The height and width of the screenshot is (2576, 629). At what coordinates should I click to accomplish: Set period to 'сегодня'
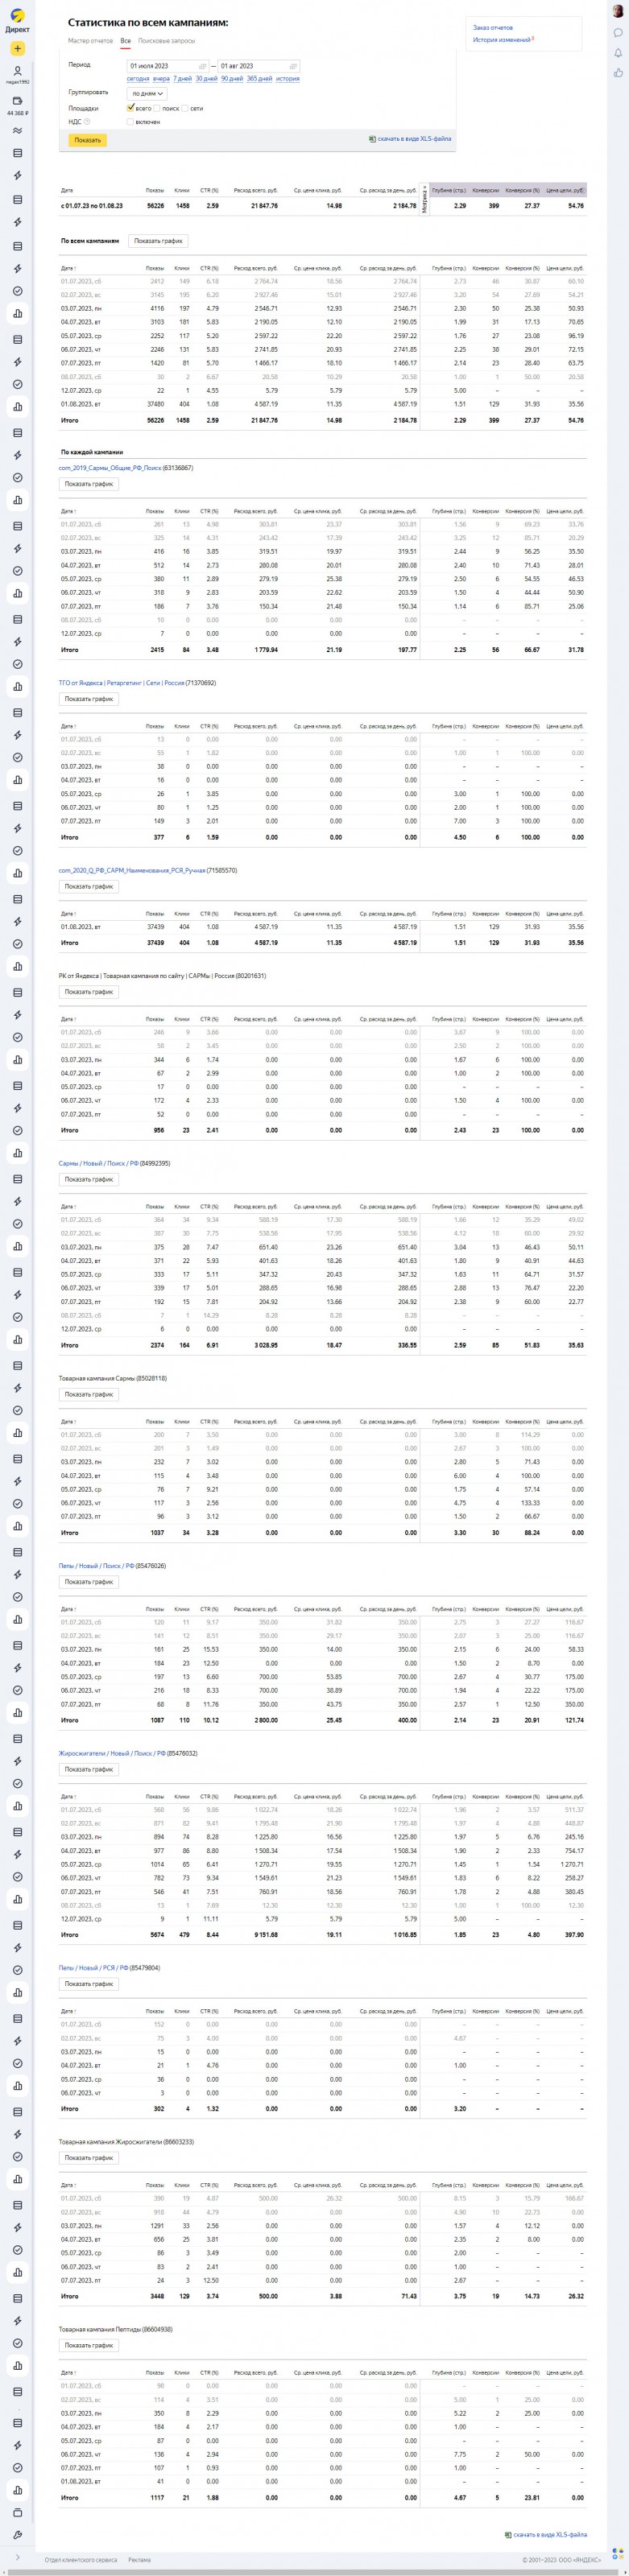tap(138, 78)
